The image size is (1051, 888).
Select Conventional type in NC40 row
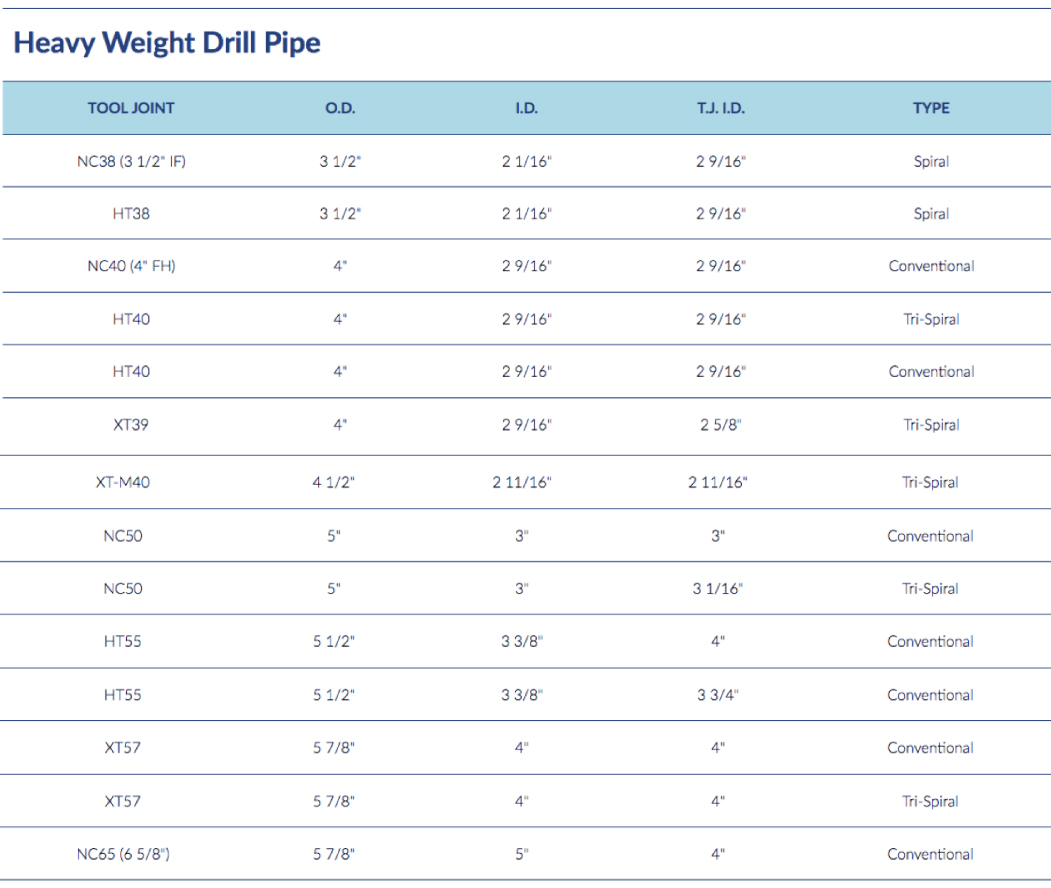[931, 266]
